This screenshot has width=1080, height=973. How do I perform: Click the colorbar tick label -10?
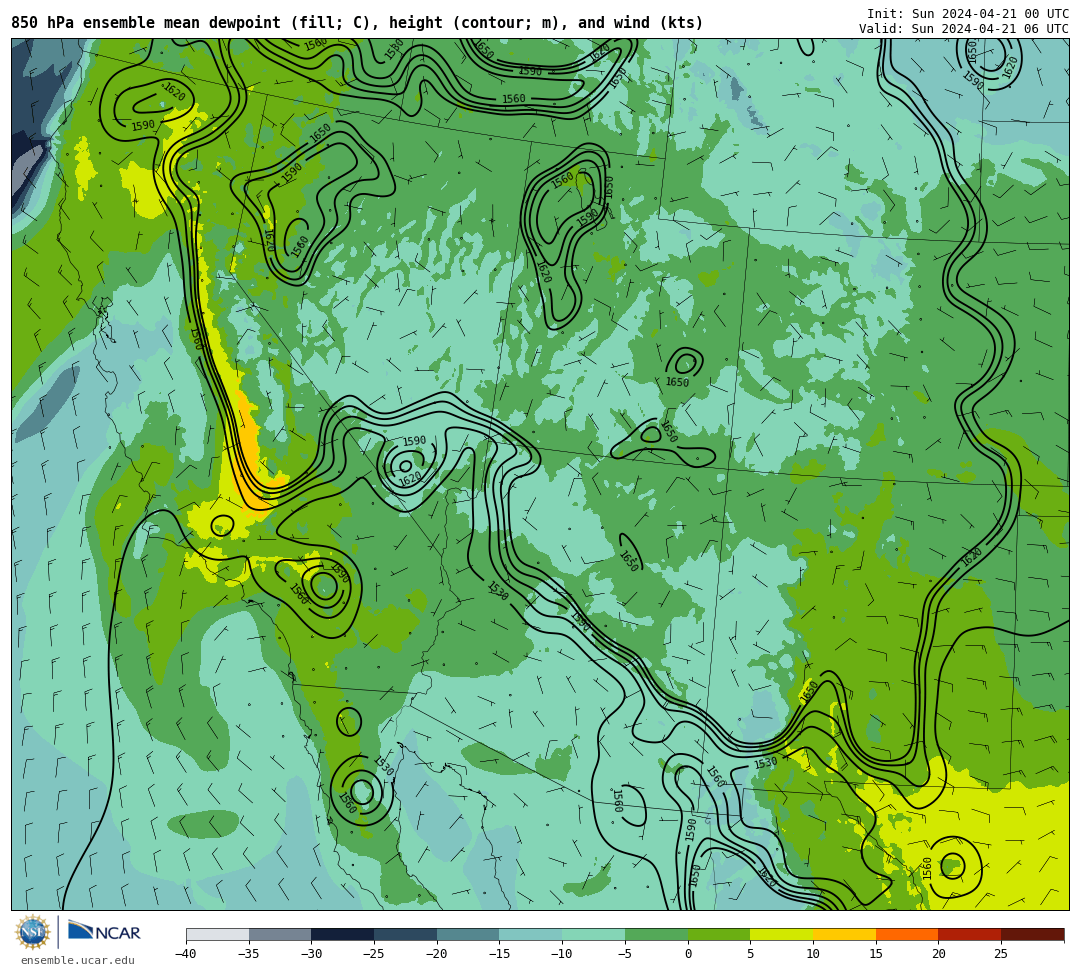click(561, 954)
